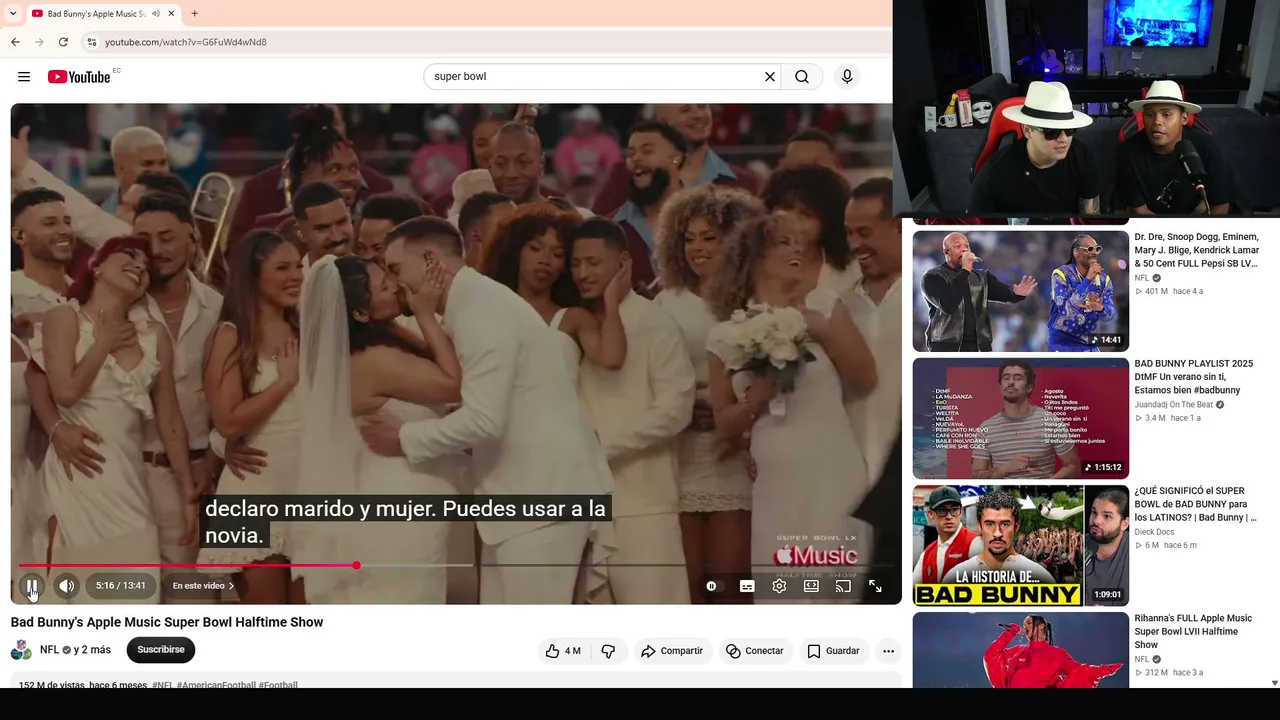Open the NFL channel avatar

[21, 650]
